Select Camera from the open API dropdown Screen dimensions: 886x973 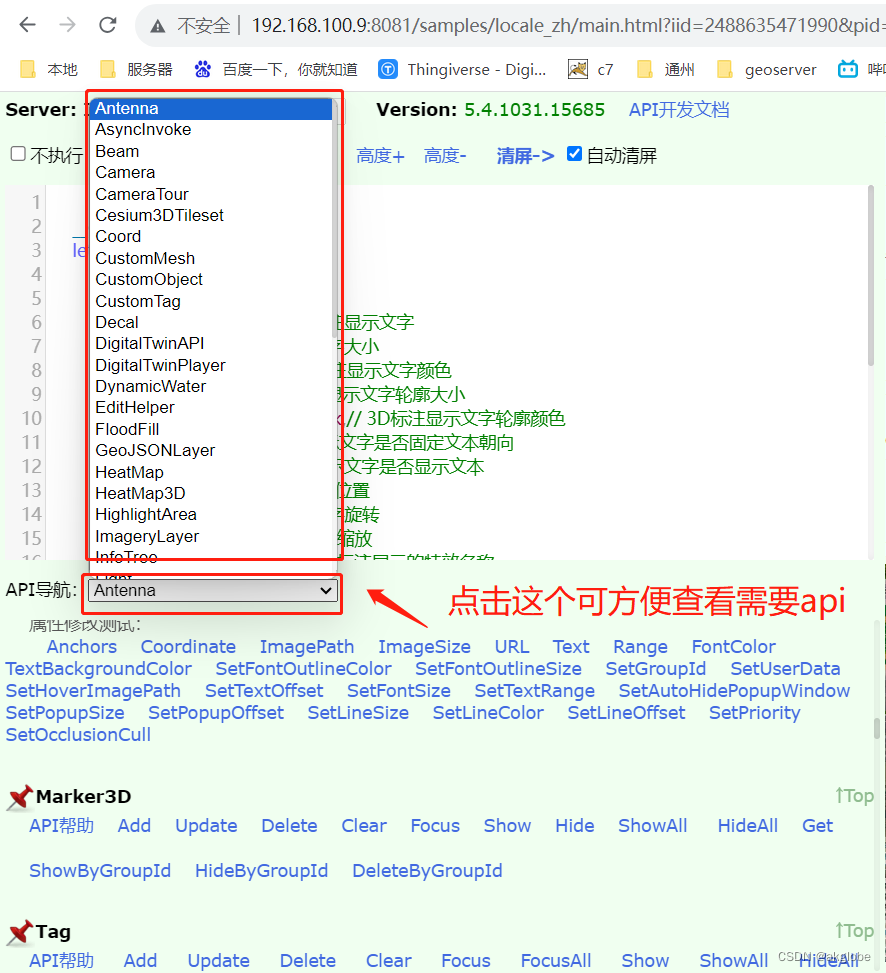(x=125, y=172)
